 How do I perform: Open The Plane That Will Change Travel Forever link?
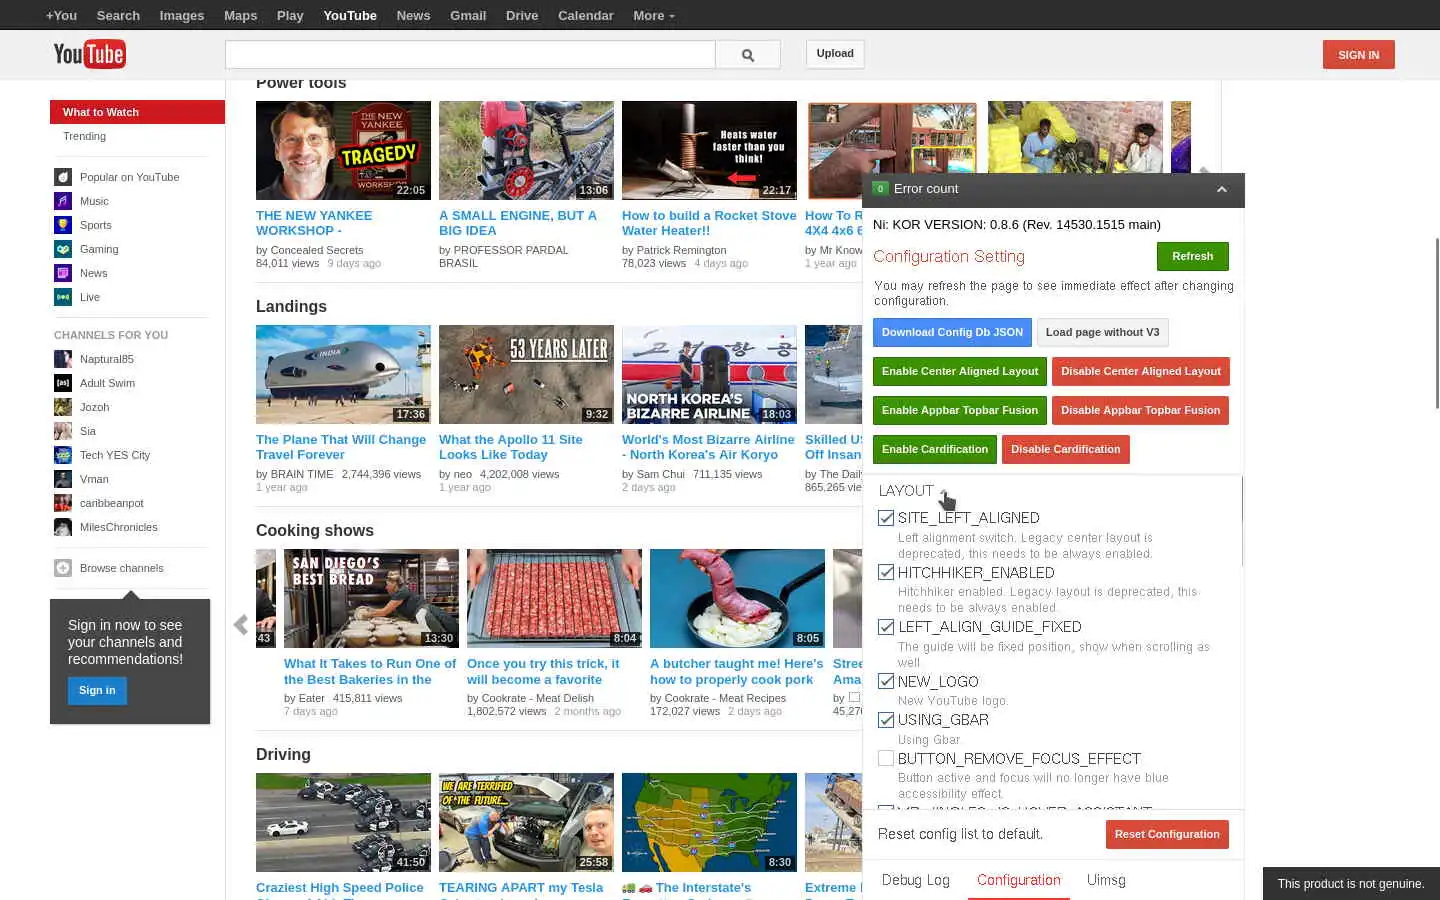(341, 447)
